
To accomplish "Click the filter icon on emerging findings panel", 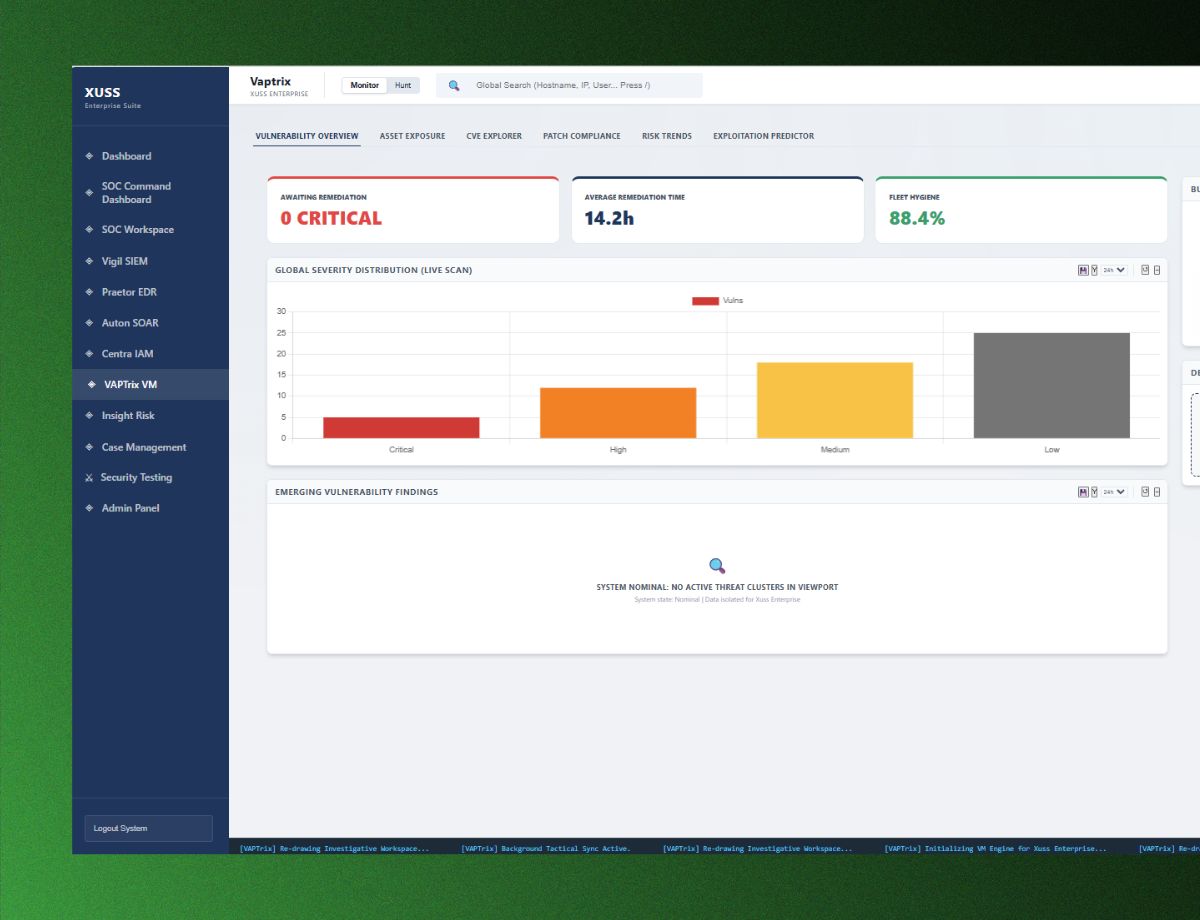I will click(1093, 491).
